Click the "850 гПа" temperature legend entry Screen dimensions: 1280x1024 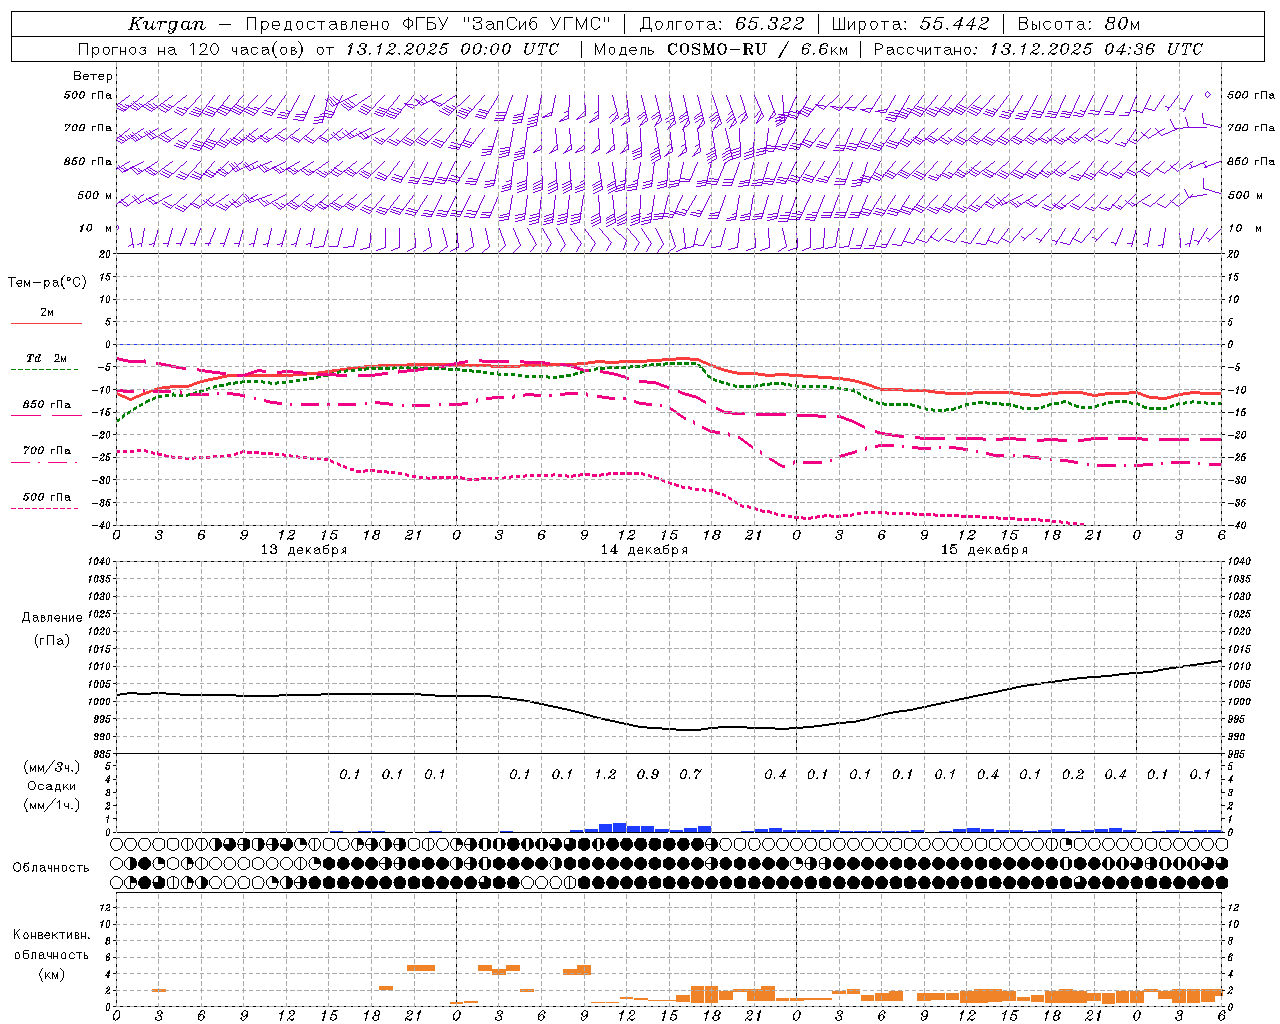click(x=47, y=405)
